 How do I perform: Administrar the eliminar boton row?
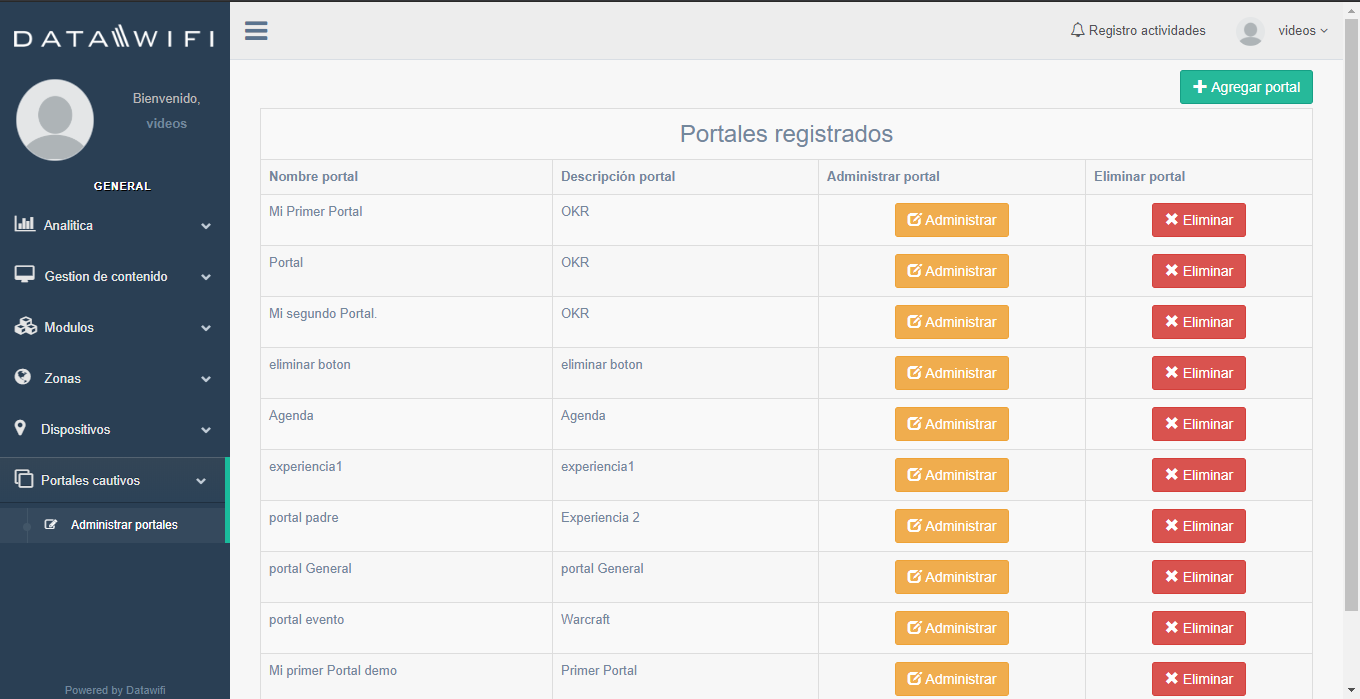[x=952, y=373]
